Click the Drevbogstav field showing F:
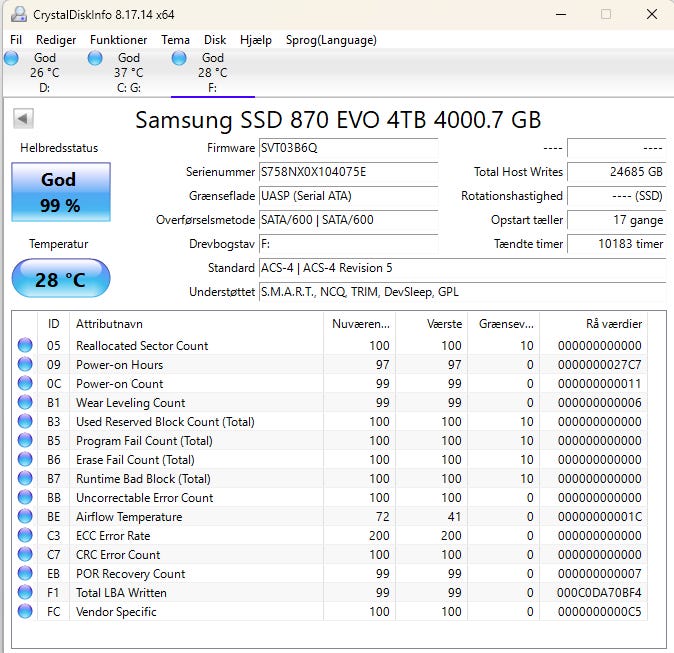The image size is (674, 653). 349,244
